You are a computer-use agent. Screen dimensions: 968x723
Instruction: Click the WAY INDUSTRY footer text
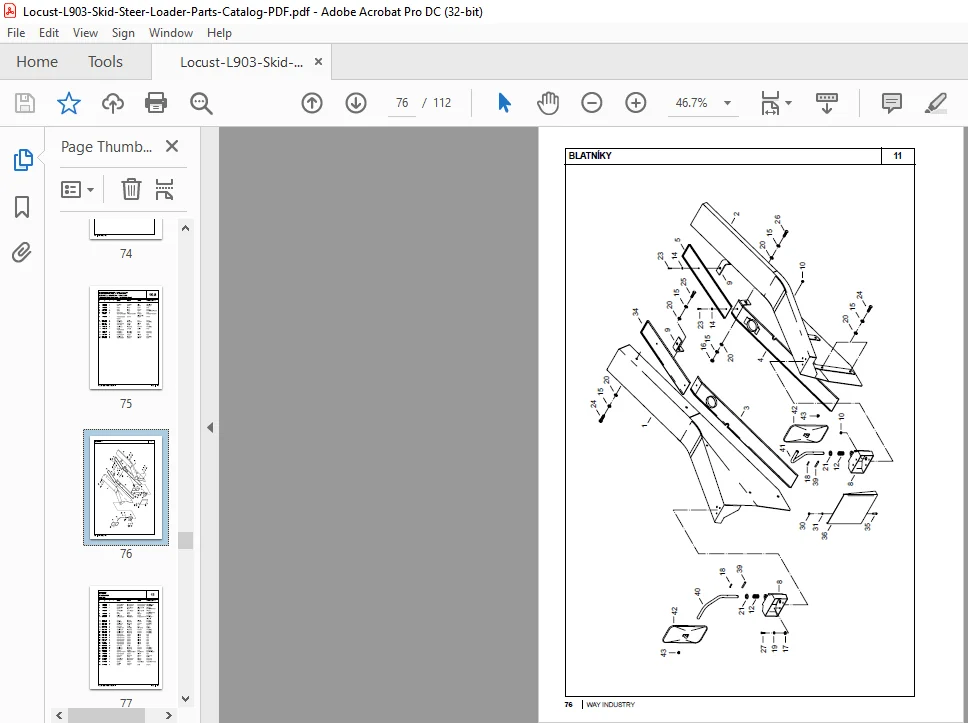pyautogui.click(x=610, y=704)
